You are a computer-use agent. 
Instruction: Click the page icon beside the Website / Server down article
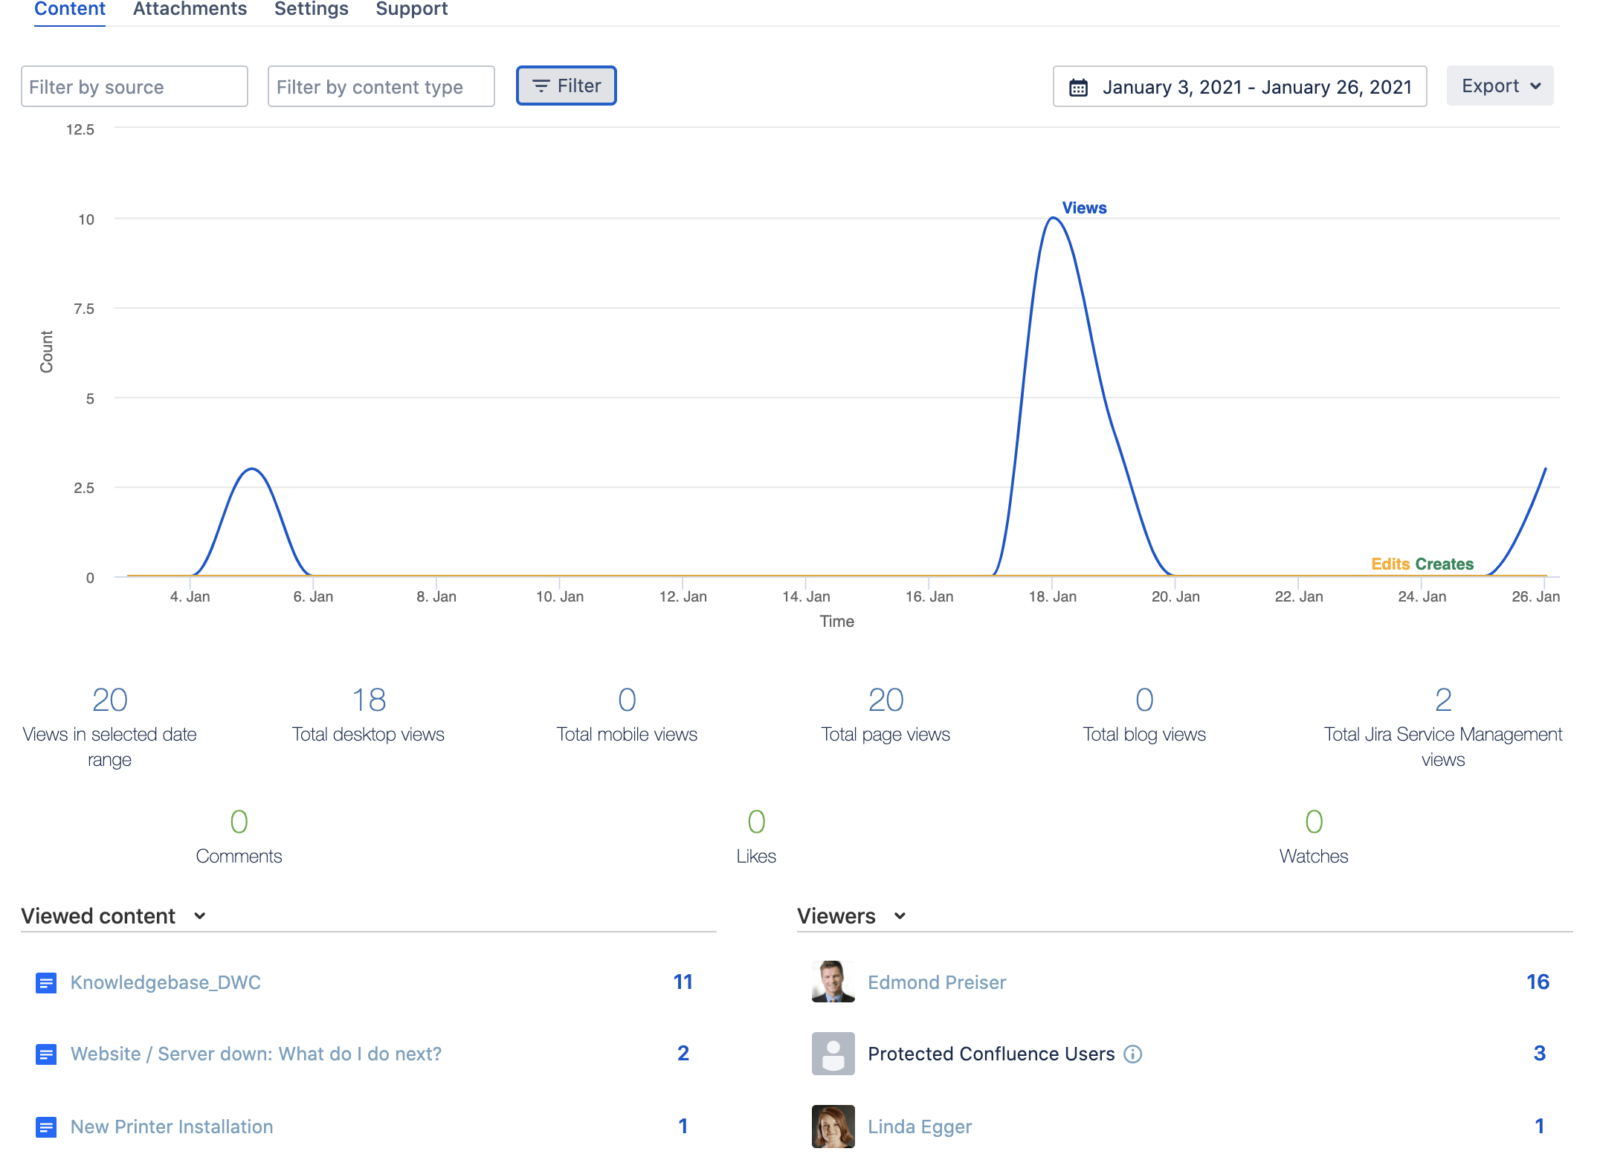[x=46, y=1054]
